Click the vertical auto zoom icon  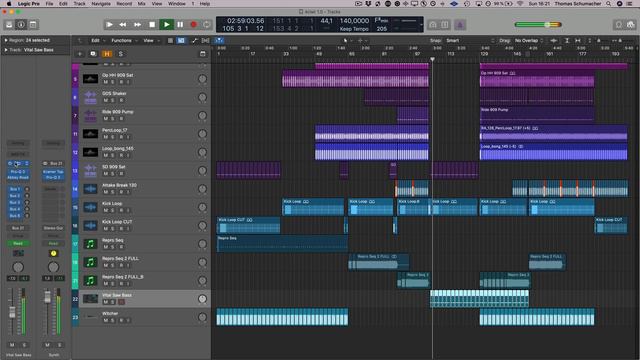(567, 40)
